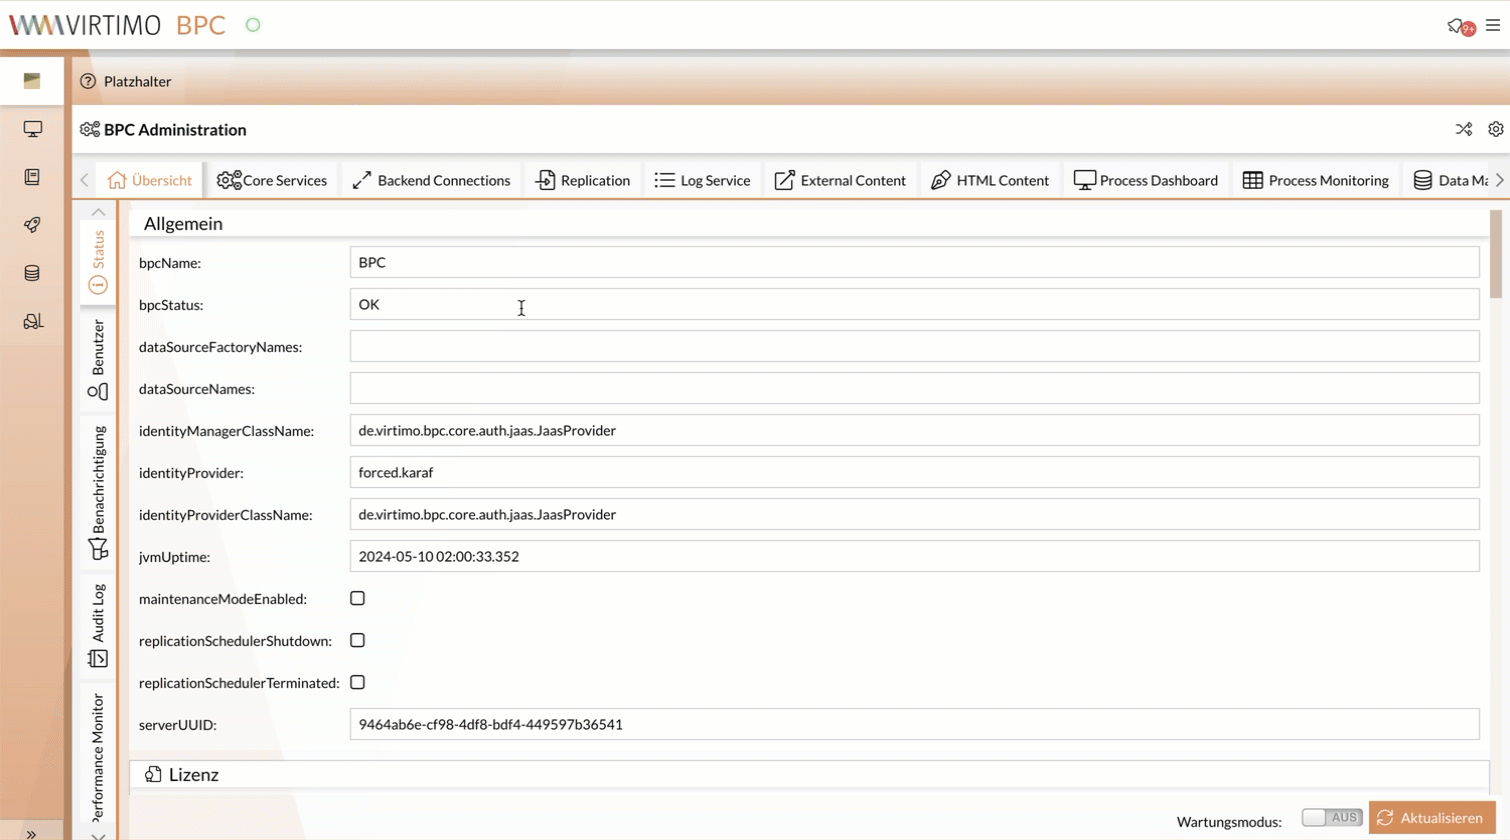The width and height of the screenshot is (1510, 840).
Task: Click the identityManagerClassName field
Action: point(914,430)
